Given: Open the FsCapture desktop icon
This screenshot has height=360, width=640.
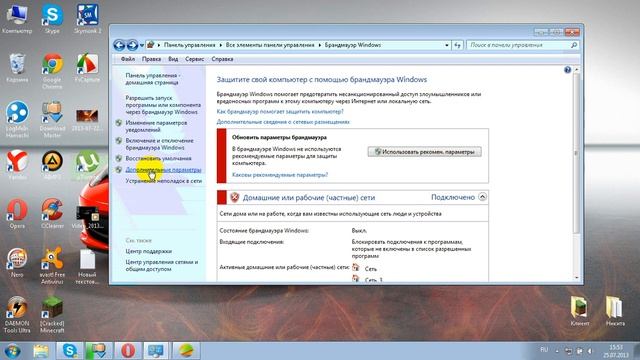Looking at the screenshot, I should coord(87,67).
